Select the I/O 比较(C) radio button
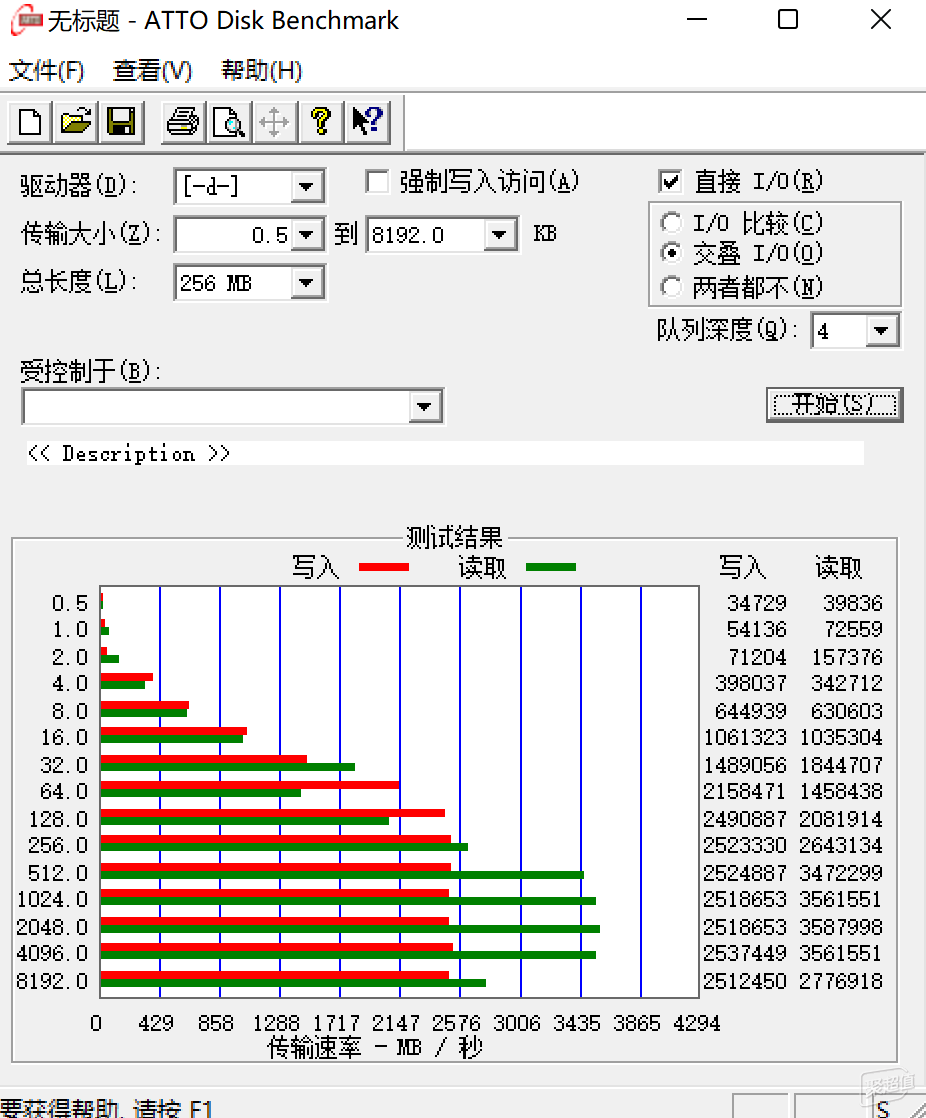This screenshot has width=926, height=1118. [x=671, y=223]
